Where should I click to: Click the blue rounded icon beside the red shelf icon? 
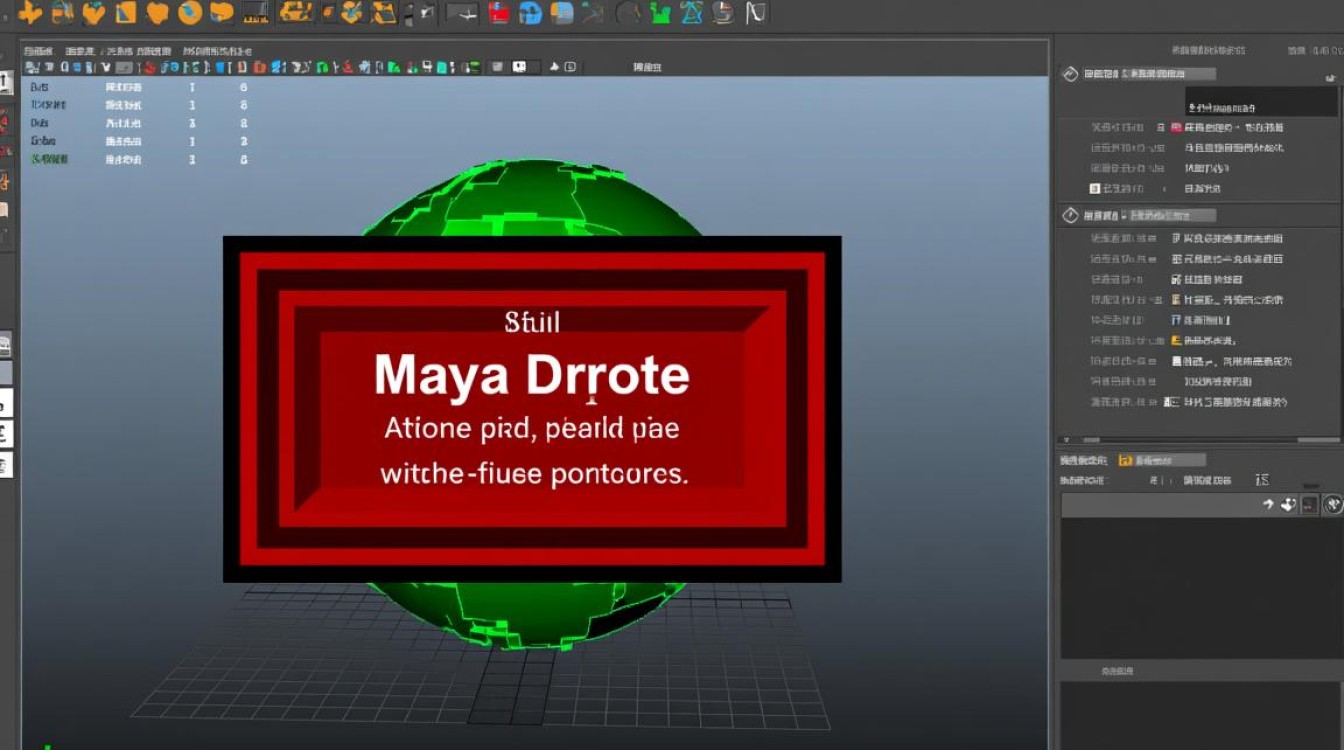531,13
